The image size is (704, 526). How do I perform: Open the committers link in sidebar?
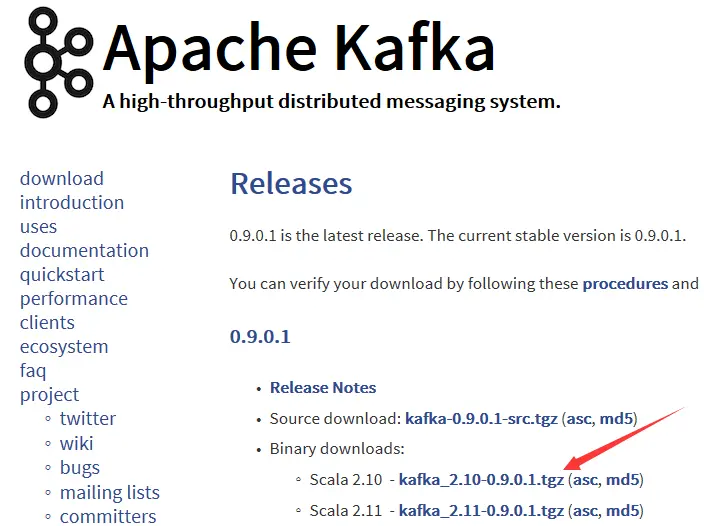tap(108, 517)
